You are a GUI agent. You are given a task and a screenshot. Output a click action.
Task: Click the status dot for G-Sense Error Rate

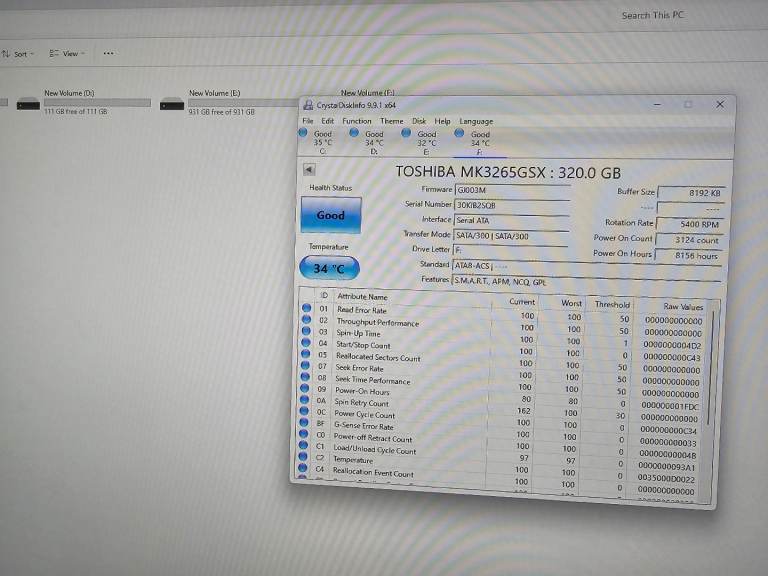304,422
